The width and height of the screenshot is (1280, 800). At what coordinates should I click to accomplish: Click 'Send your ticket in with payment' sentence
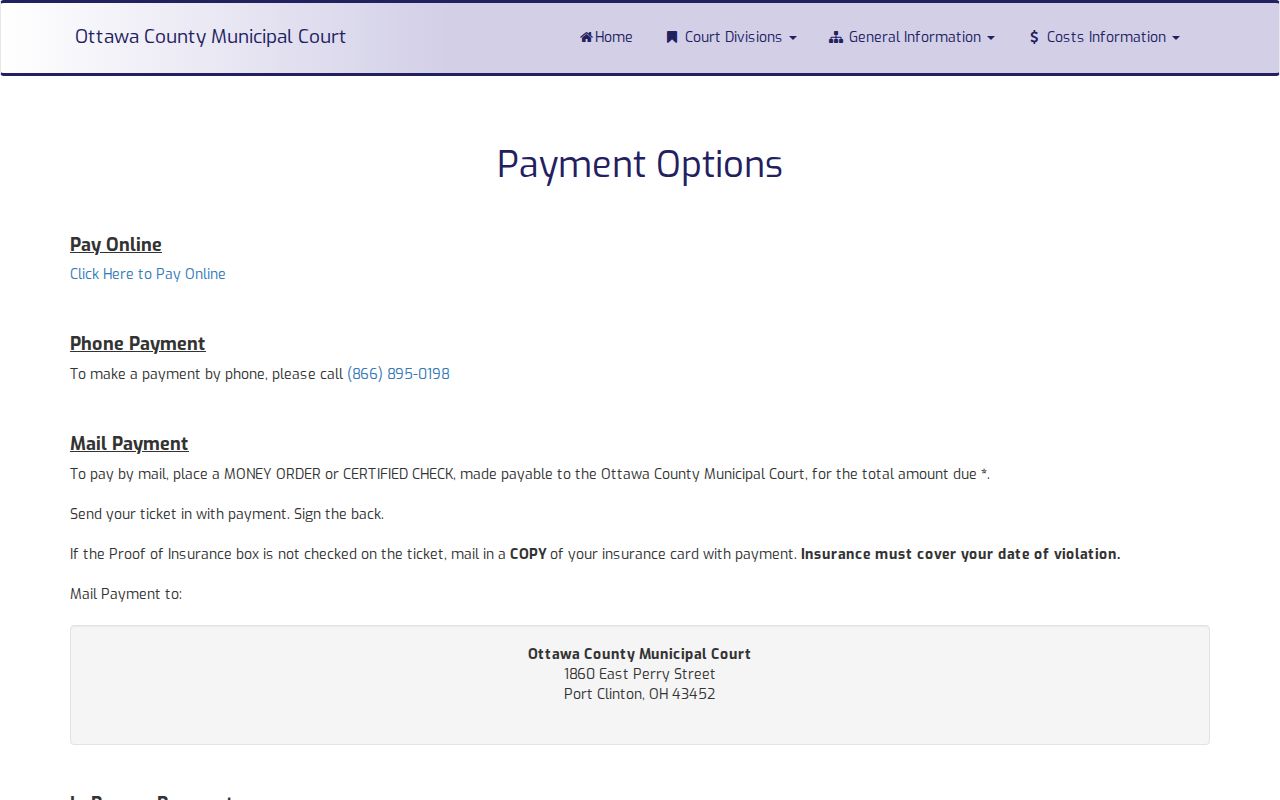(227, 514)
